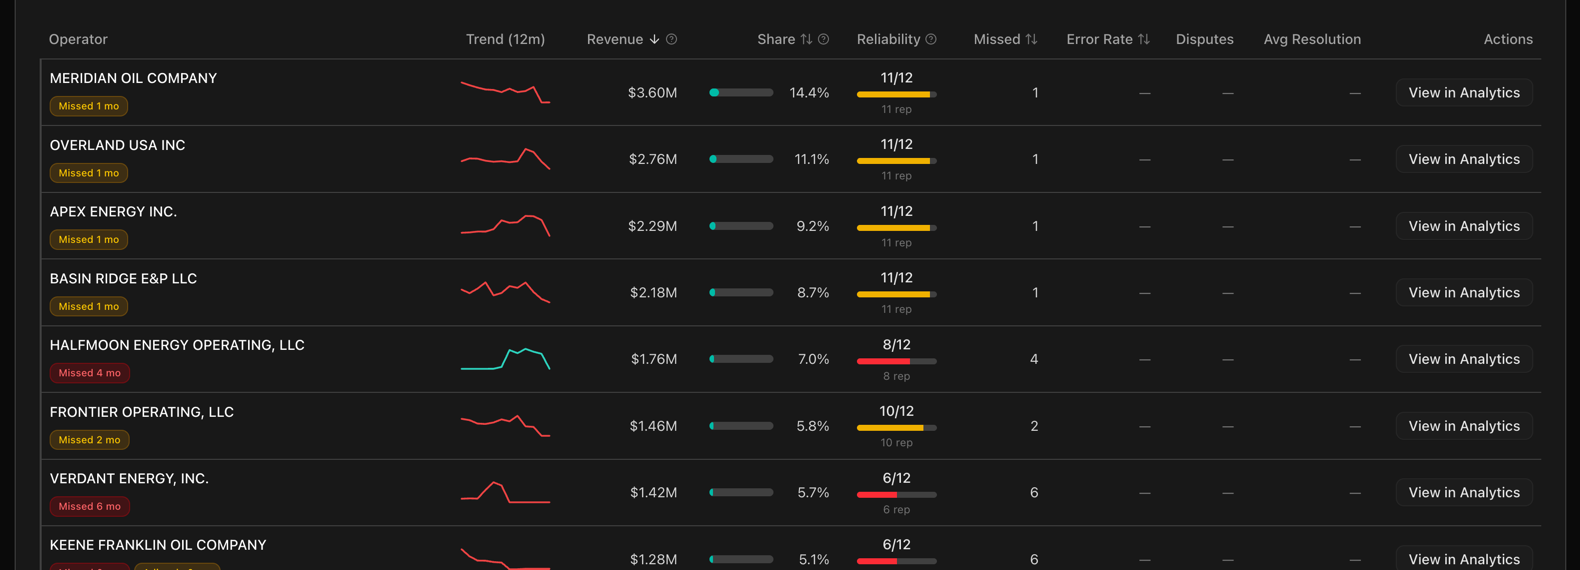Click the $1.76M revenue value
Image resolution: width=1580 pixels, height=570 pixels.
[654, 359]
